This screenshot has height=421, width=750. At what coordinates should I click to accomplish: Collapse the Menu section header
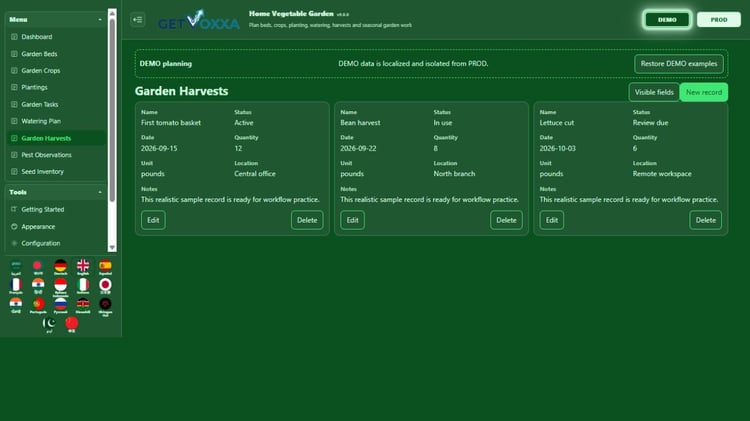[x=55, y=20]
